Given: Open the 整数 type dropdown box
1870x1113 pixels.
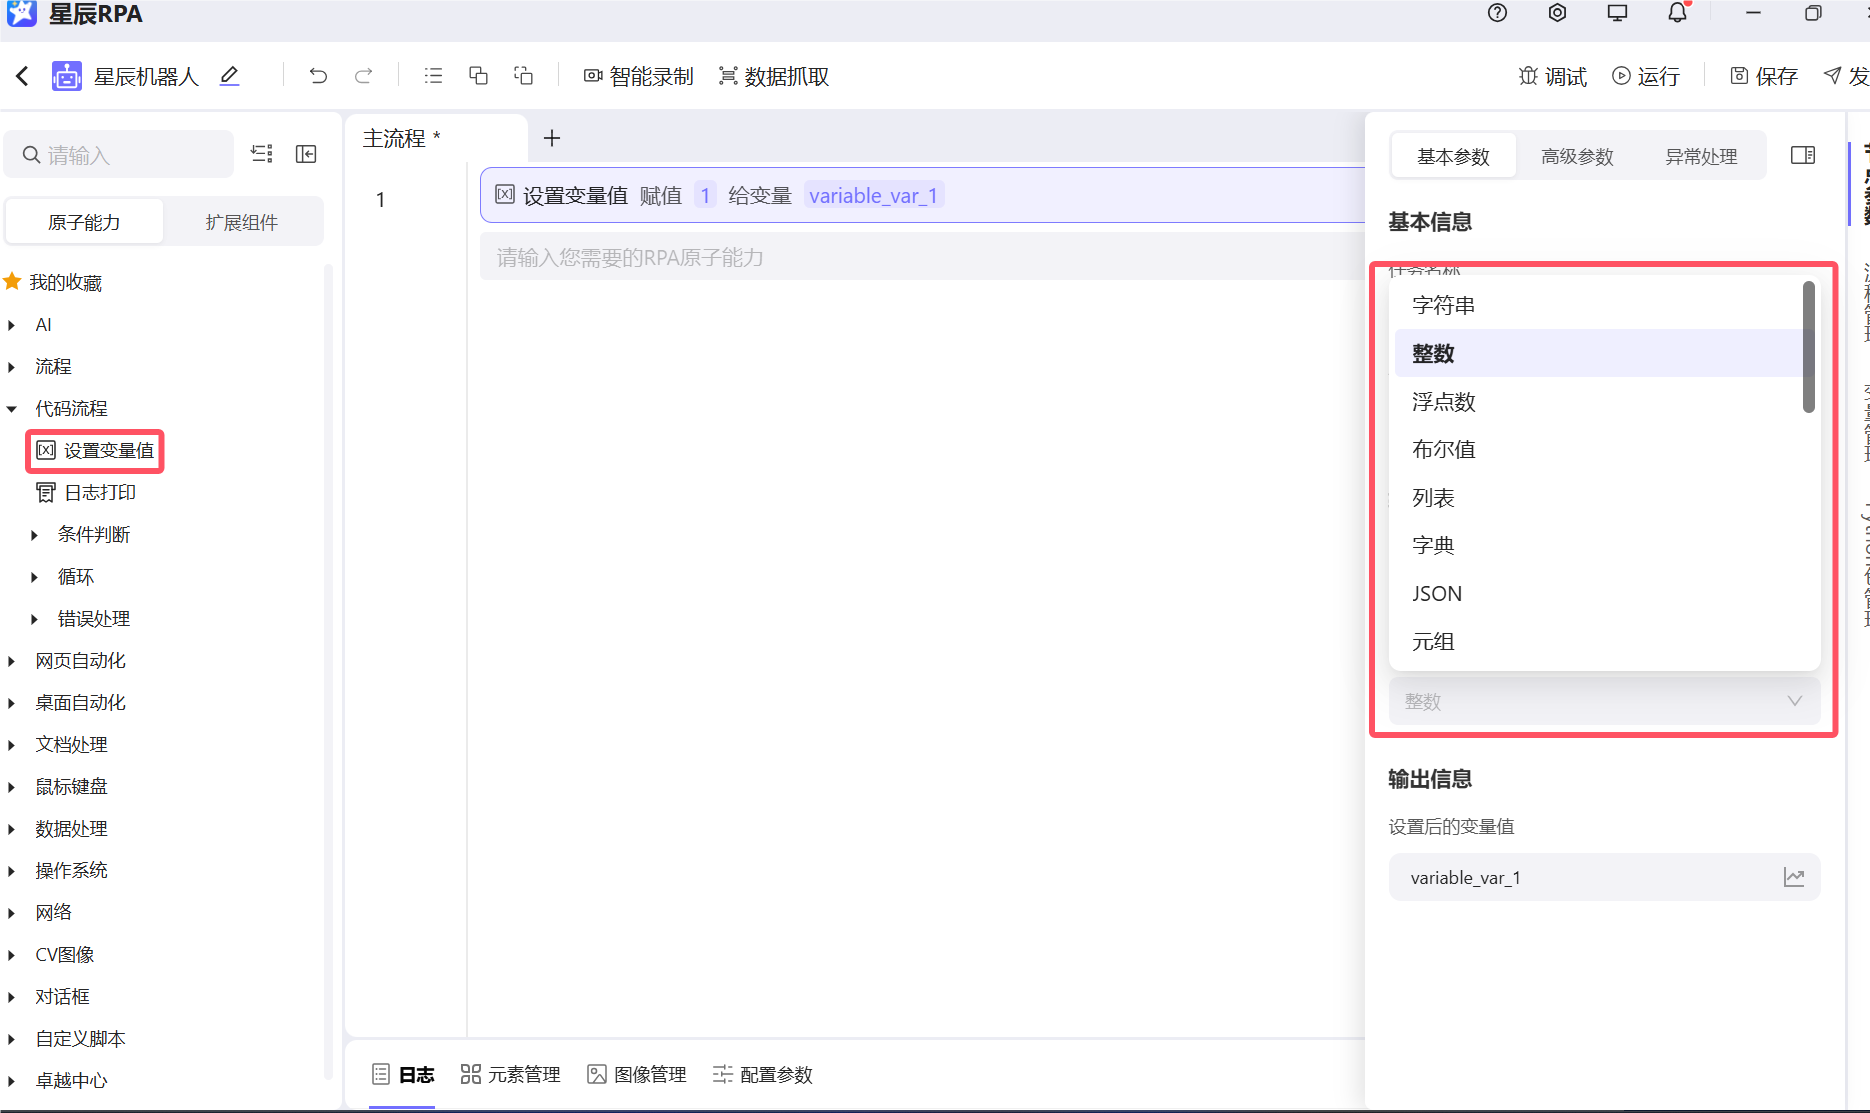Looking at the screenshot, I should [1603, 701].
